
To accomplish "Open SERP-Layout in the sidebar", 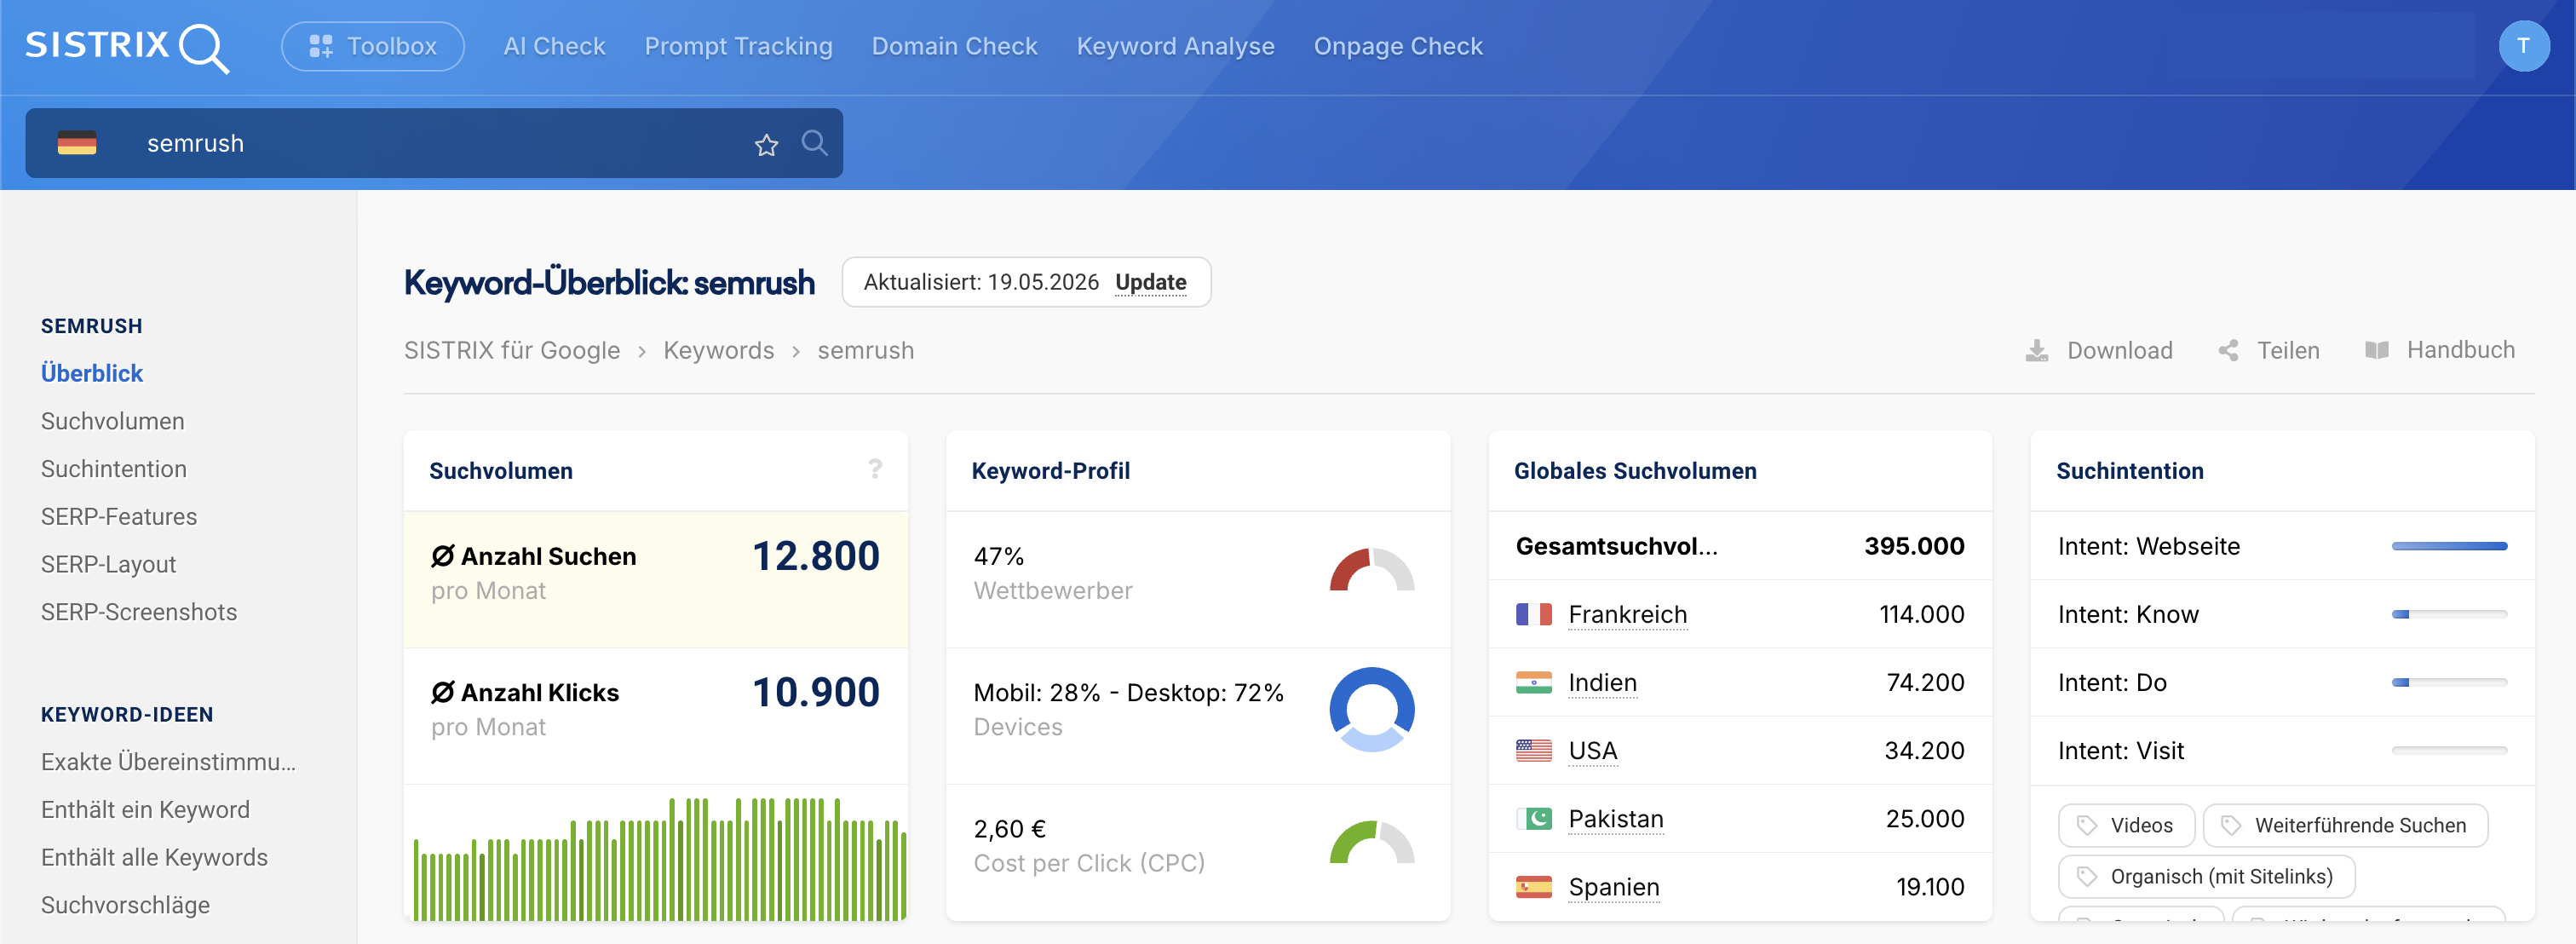I will (x=108, y=565).
